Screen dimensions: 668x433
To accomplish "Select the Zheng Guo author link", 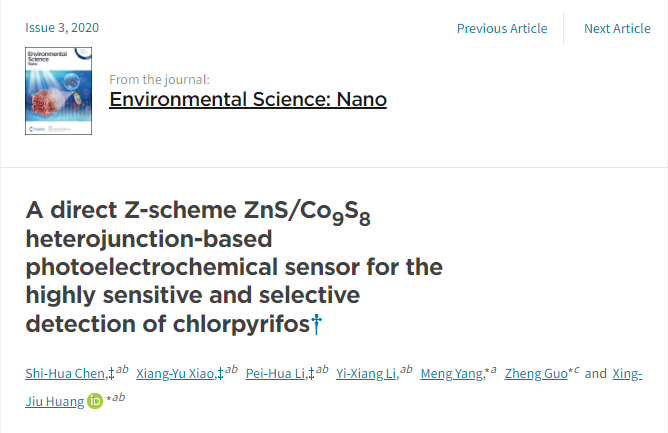I will 536,373.
